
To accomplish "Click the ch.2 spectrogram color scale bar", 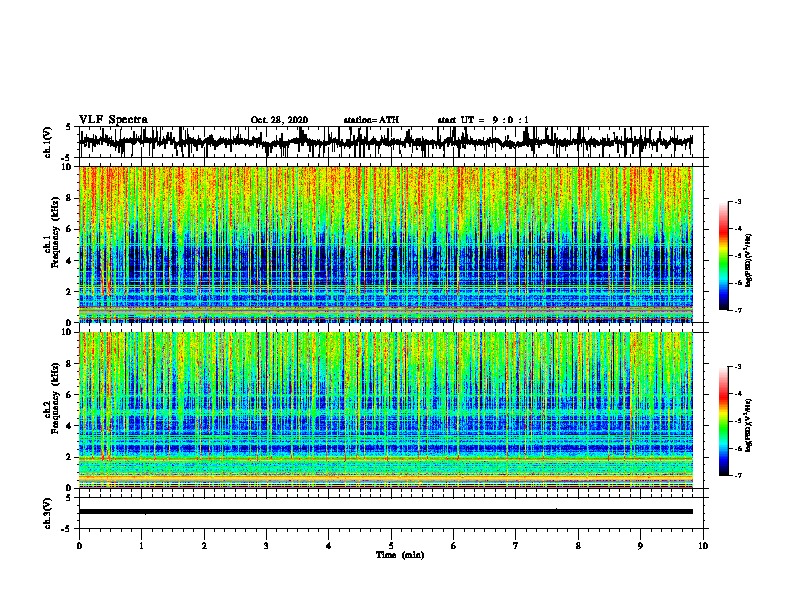I will pos(723,421).
